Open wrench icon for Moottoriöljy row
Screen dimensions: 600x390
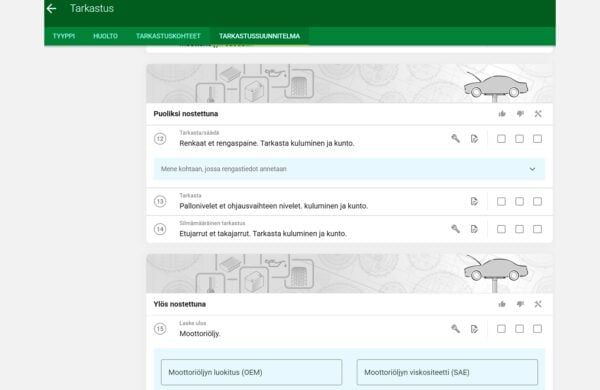455,329
